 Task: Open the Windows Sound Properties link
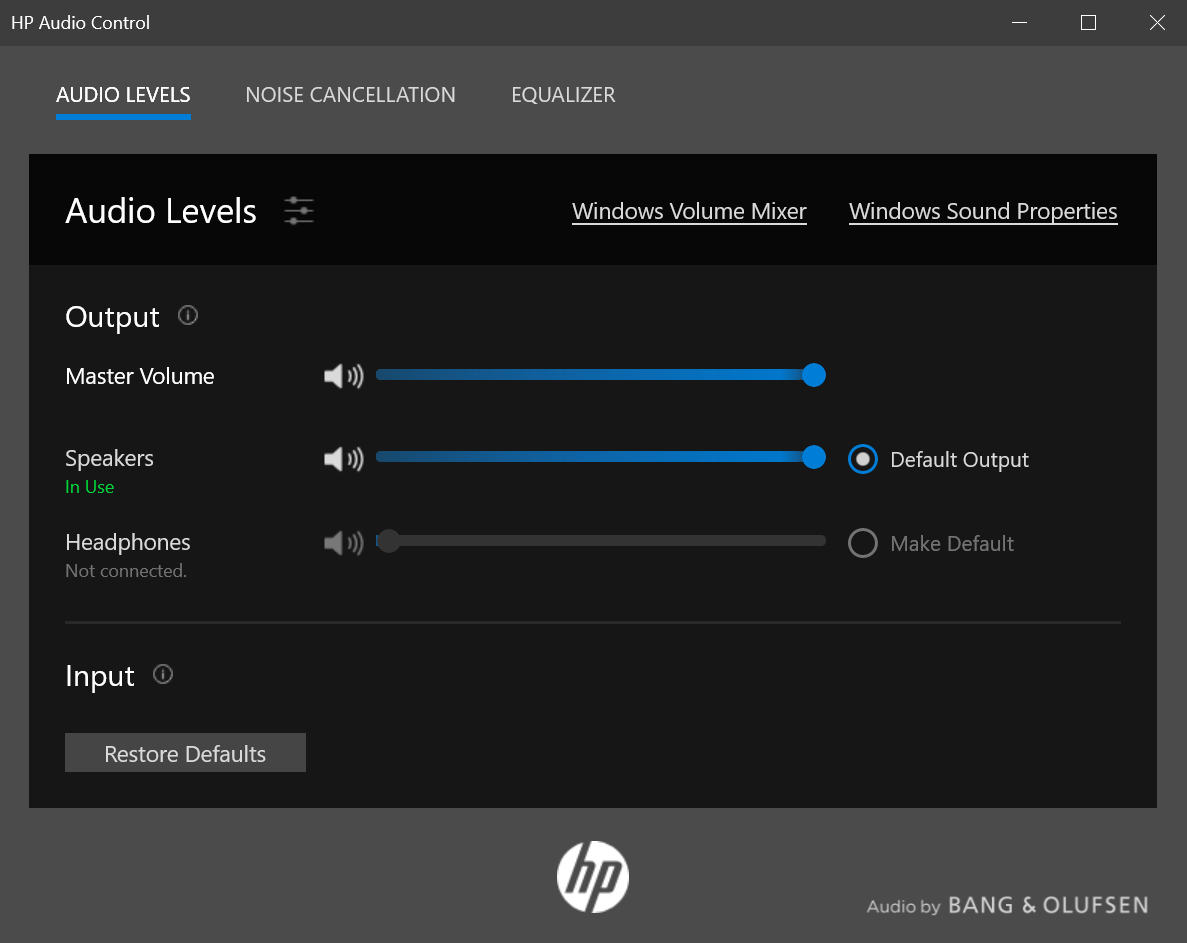pos(982,212)
